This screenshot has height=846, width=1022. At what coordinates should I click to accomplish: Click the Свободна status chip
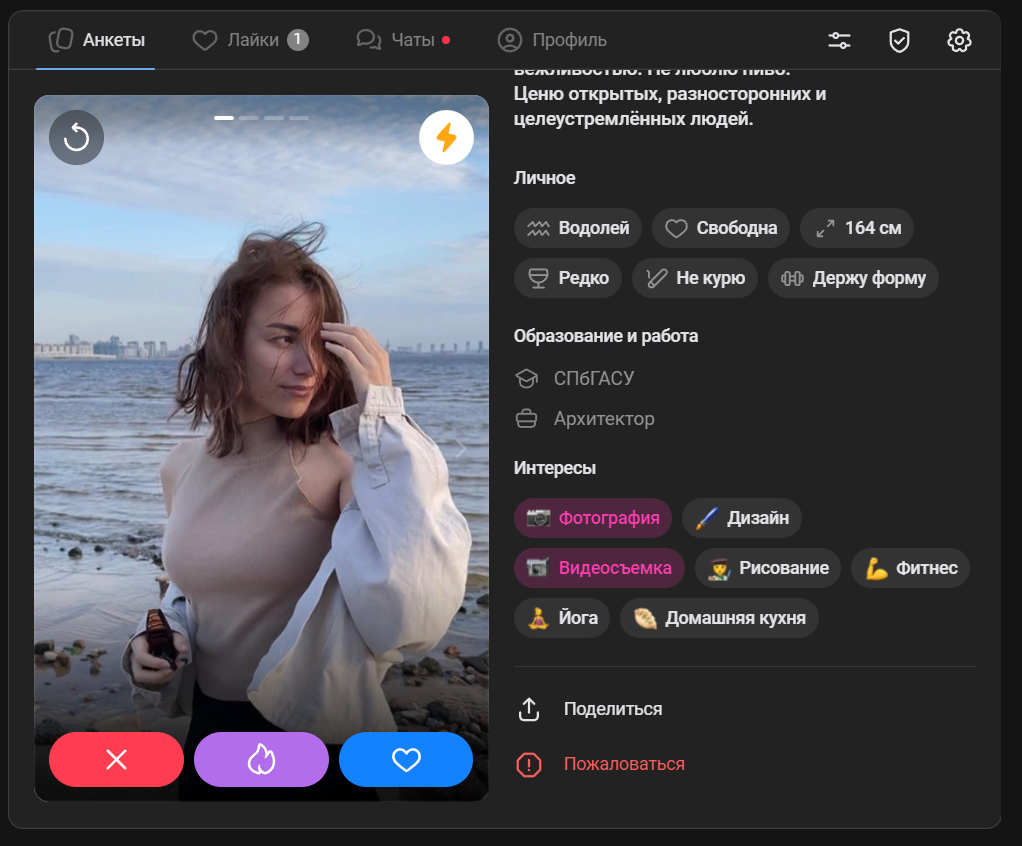click(721, 227)
